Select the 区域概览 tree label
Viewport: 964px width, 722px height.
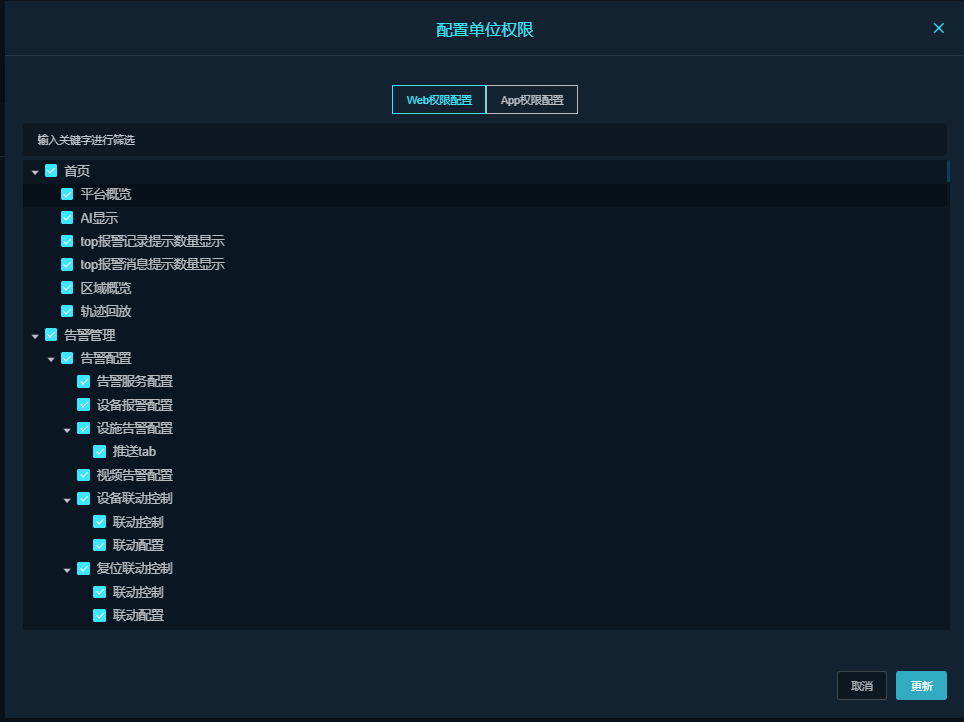(106, 288)
